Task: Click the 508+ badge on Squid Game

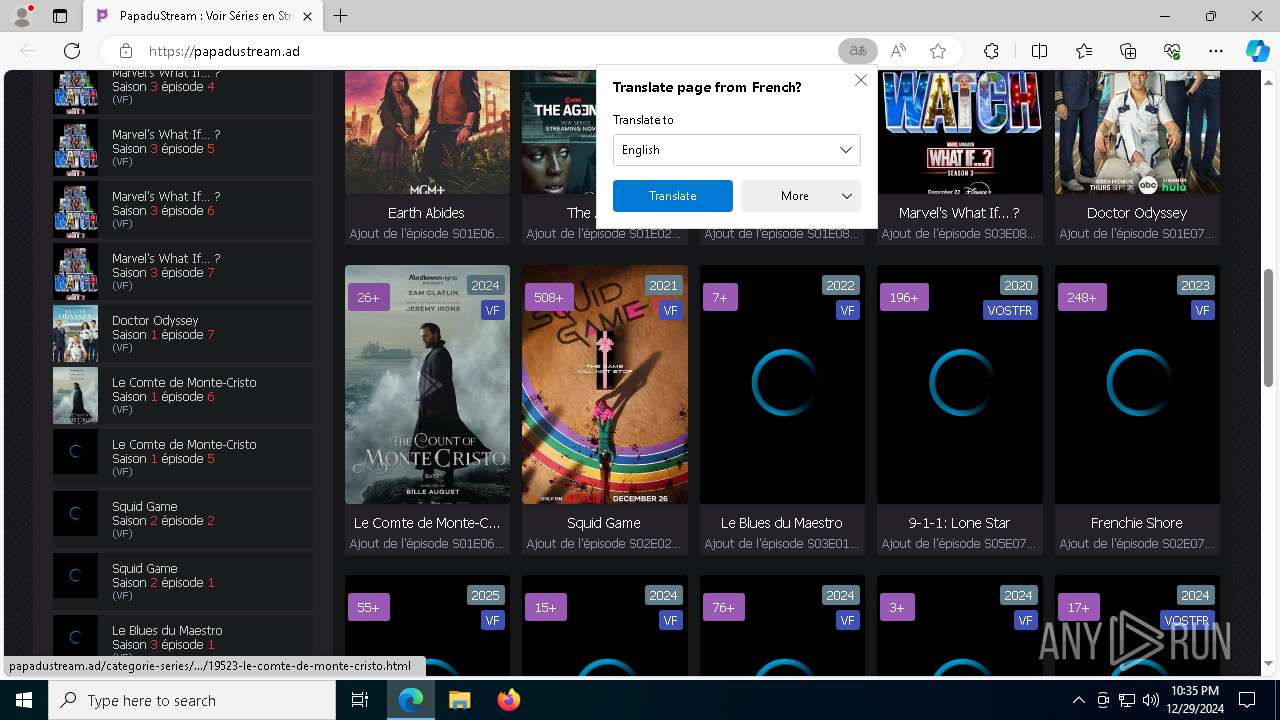Action: [x=547, y=297]
